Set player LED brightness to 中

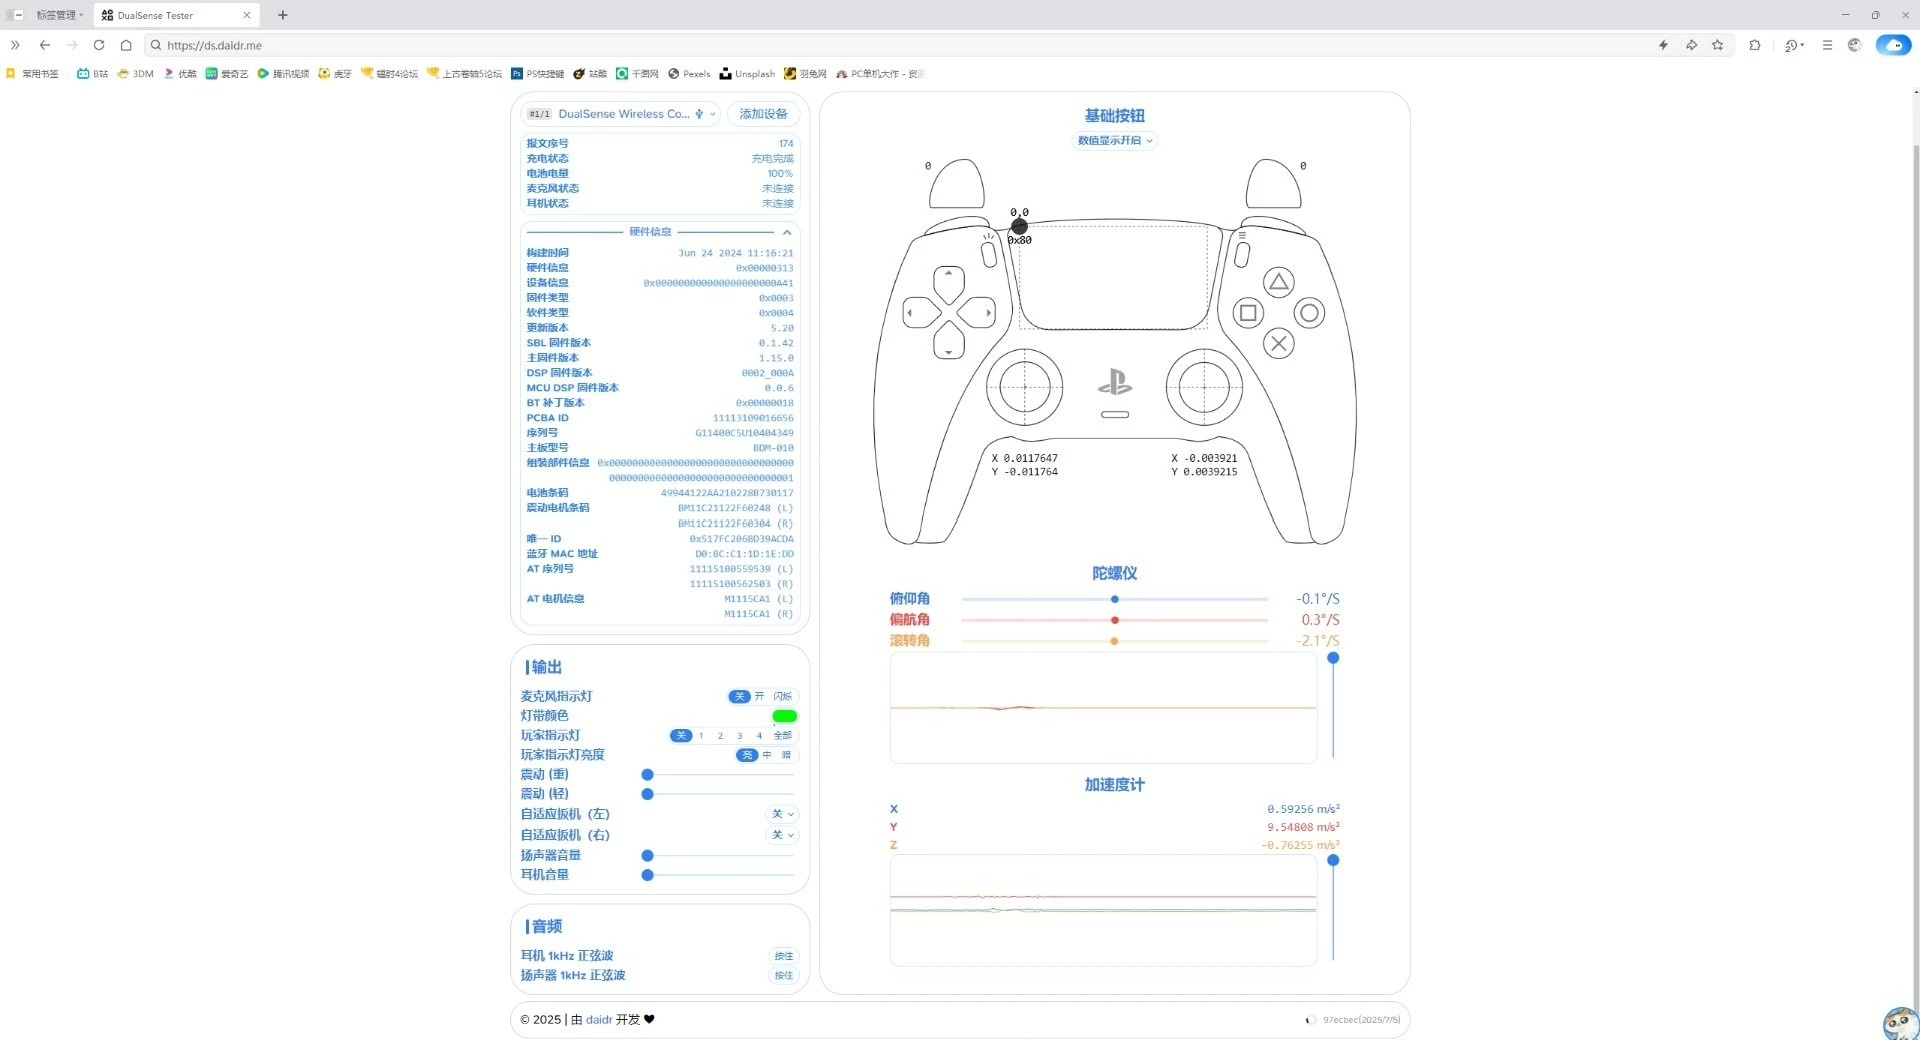(x=767, y=755)
